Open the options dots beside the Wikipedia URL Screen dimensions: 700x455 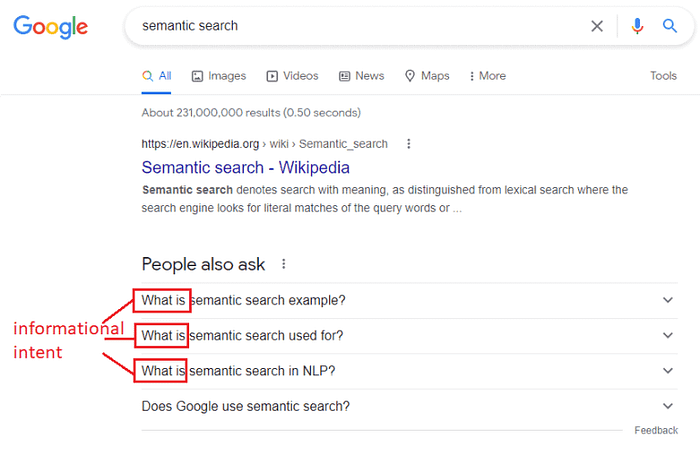tap(408, 144)
